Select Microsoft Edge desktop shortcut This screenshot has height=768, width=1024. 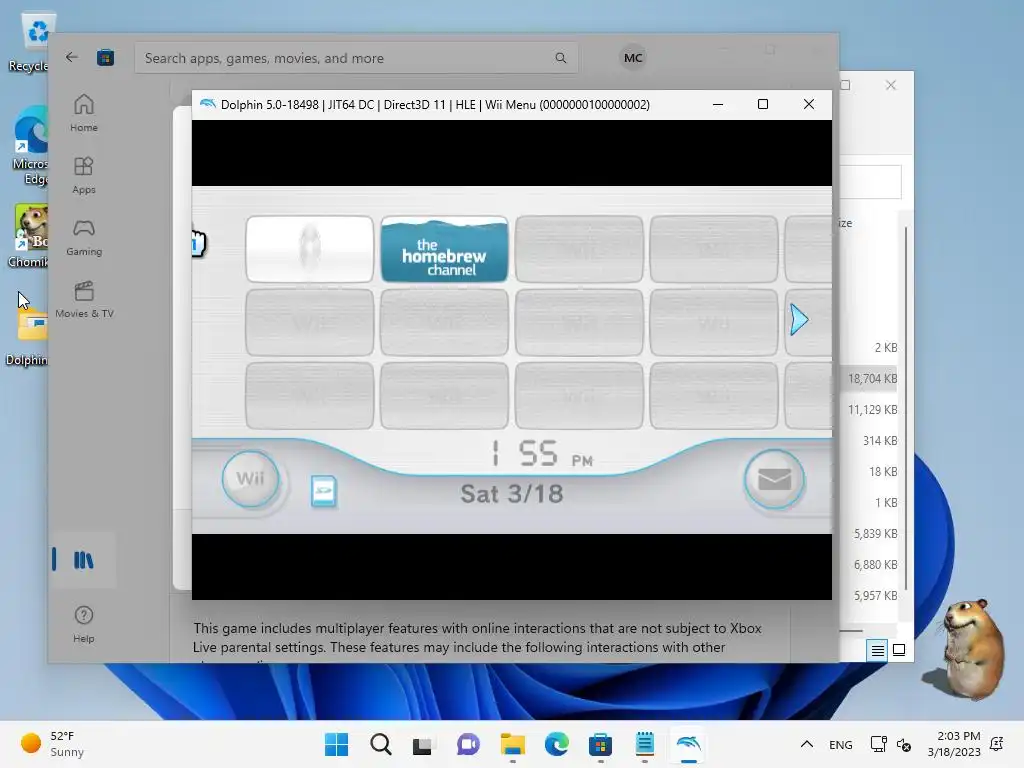[31, 147]
